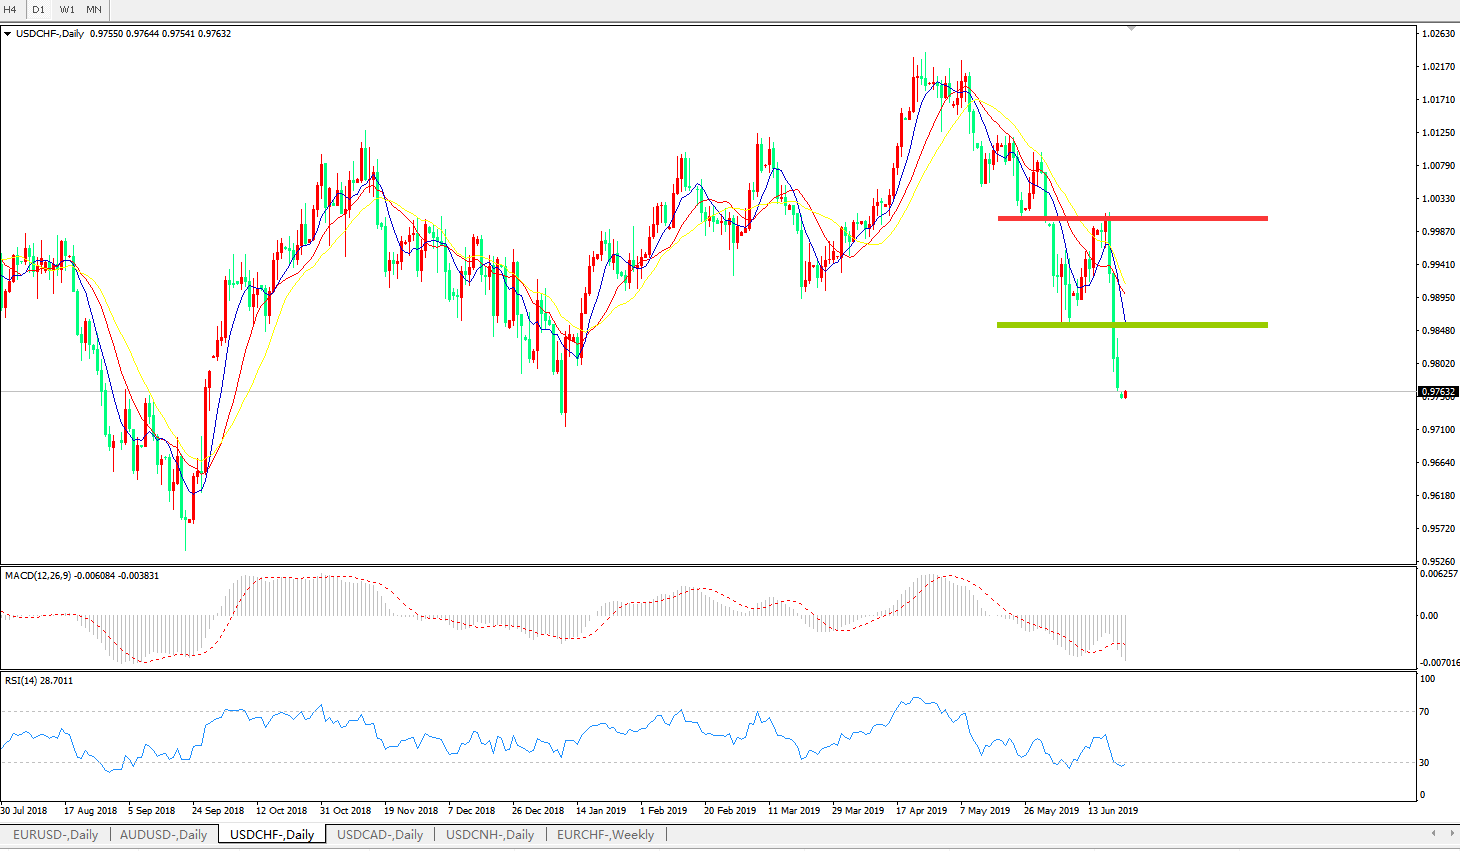Select the USDCHF-,Daily chart tab
This screenshot has width=1460, height=851.
[272, 835]
